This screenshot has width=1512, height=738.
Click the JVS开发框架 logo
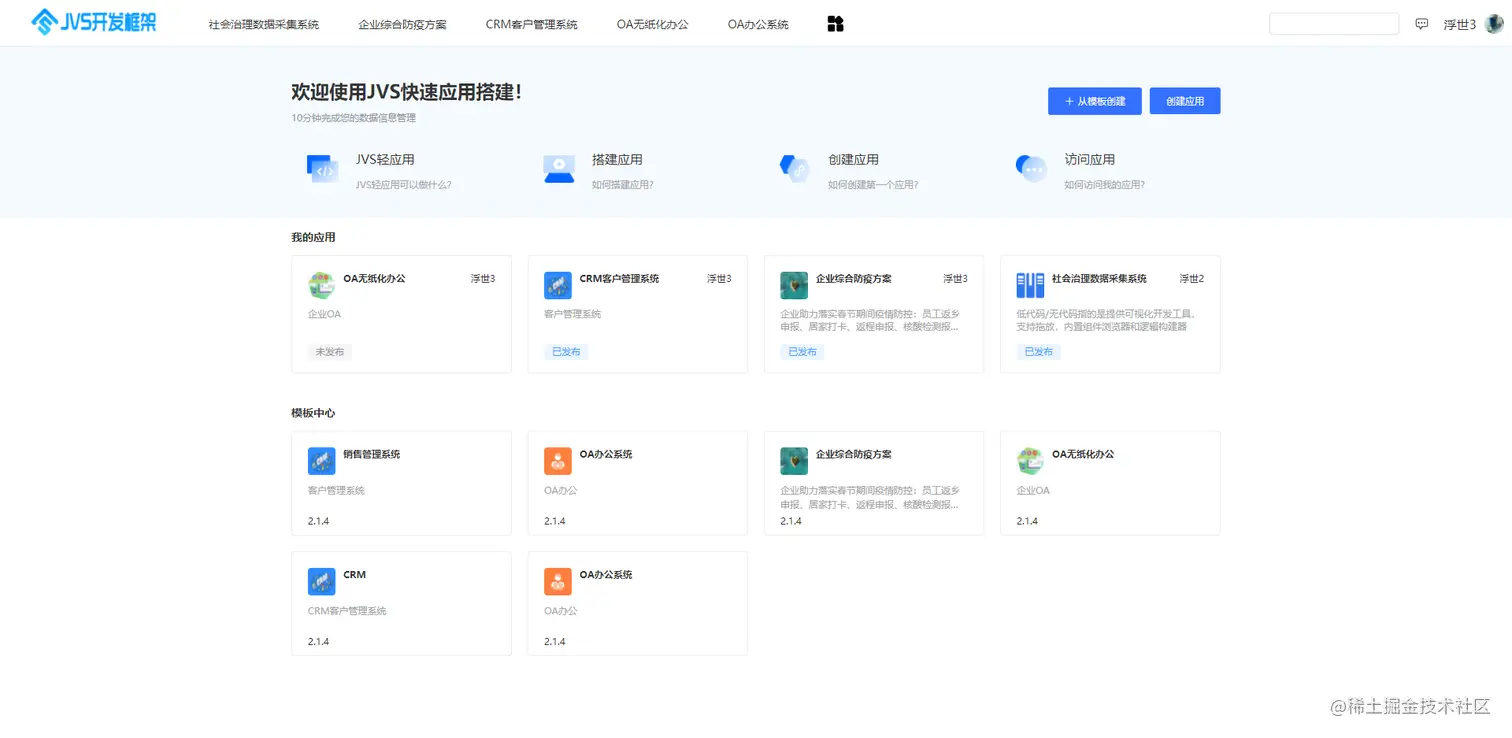point(94,22)
